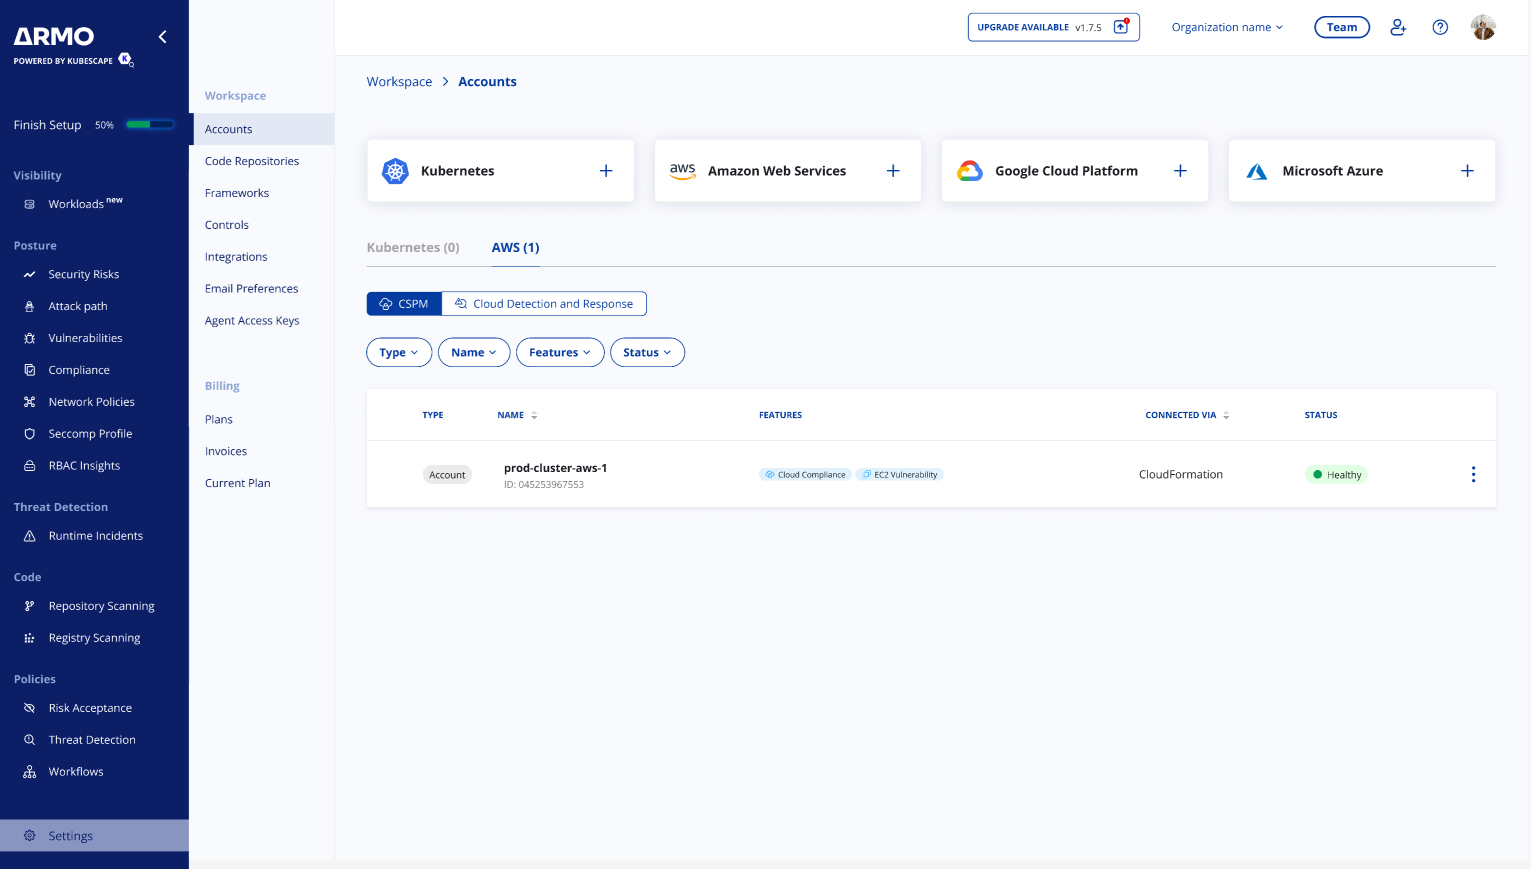
Task: Click the Workflows icon
Action: point(29,772)
